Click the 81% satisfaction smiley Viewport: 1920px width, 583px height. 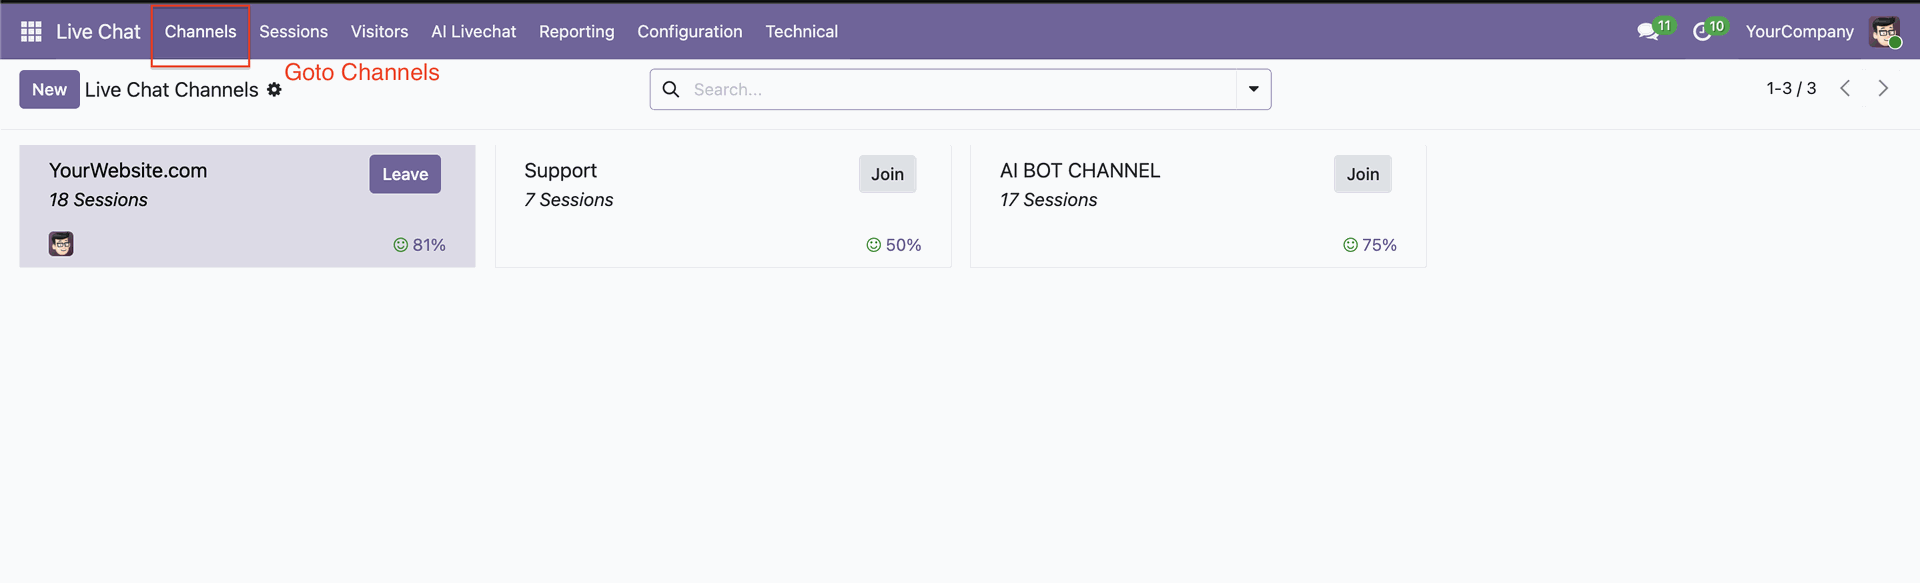401,245
